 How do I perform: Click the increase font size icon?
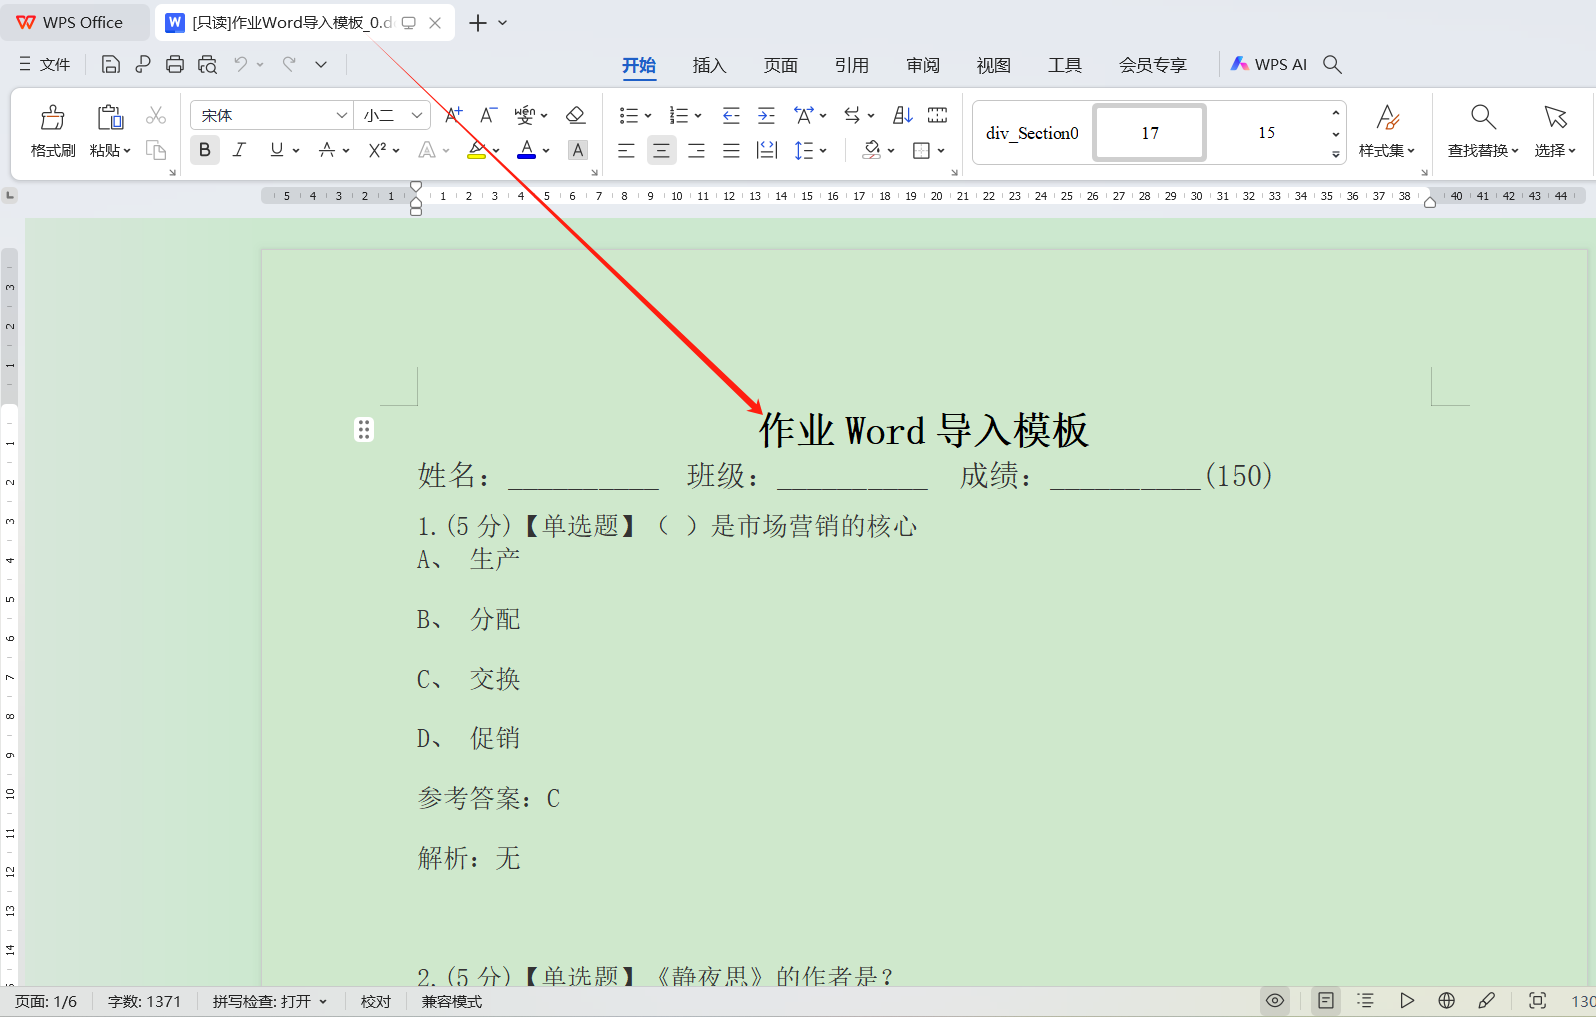[x=453, y=116]
